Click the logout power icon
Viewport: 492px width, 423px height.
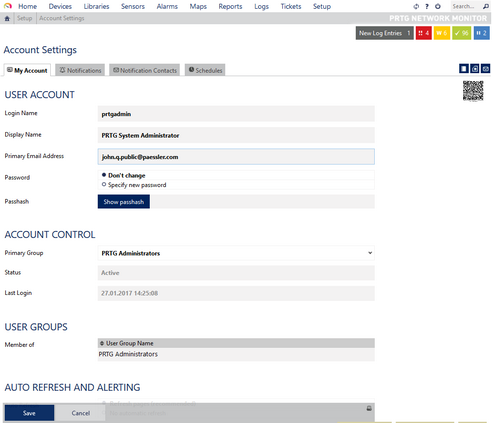point(438,6)
